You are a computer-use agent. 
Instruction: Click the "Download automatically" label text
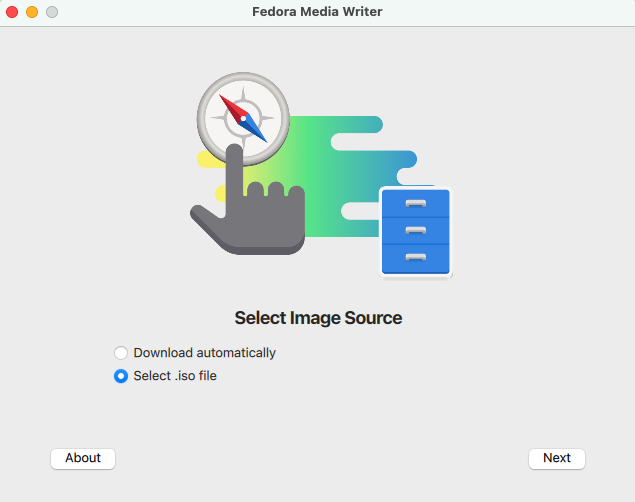point(204,353)
